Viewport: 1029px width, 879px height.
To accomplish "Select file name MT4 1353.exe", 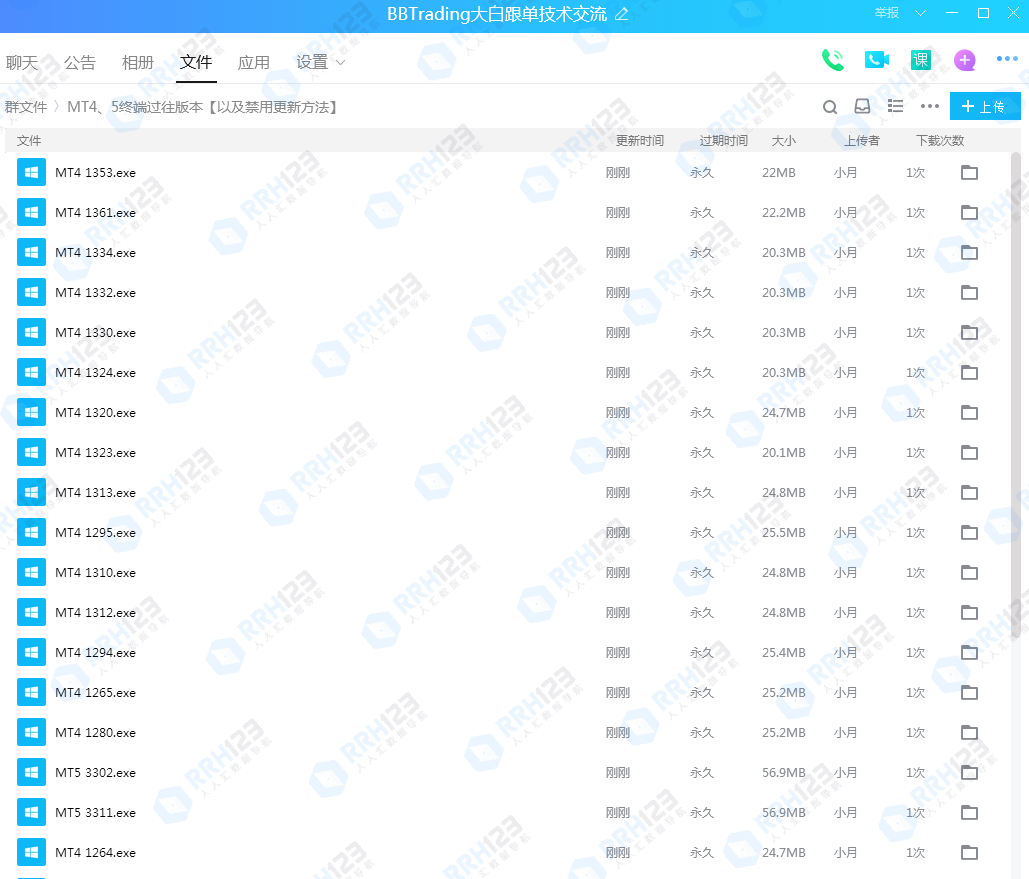I will click(96, 173).
